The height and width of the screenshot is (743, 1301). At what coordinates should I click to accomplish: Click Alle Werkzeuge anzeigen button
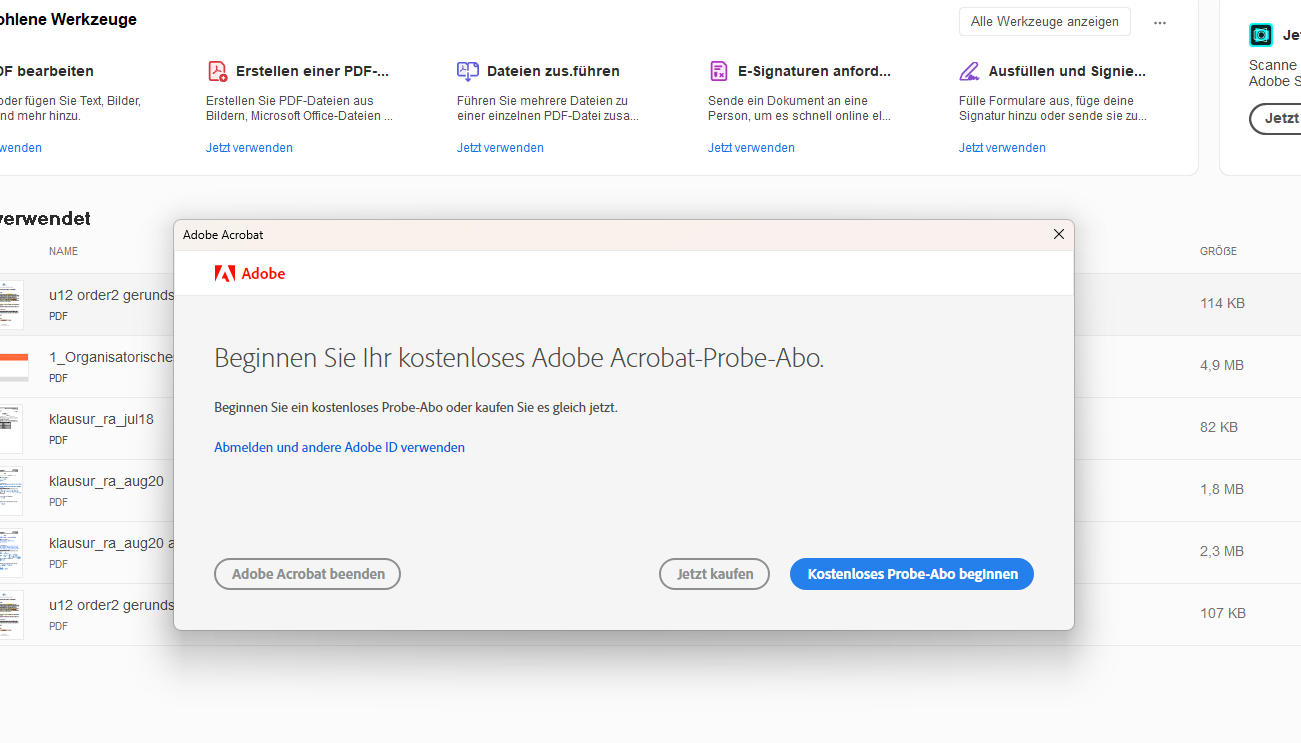1044,22
